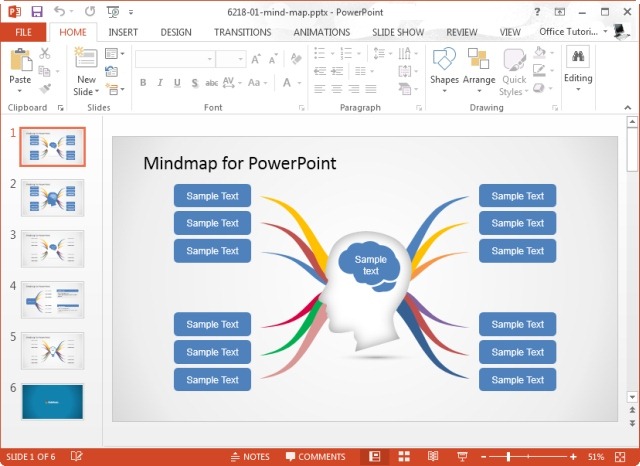Open Shapes gallery in Drawing group
640x466 pixels.
coord(444,69)
